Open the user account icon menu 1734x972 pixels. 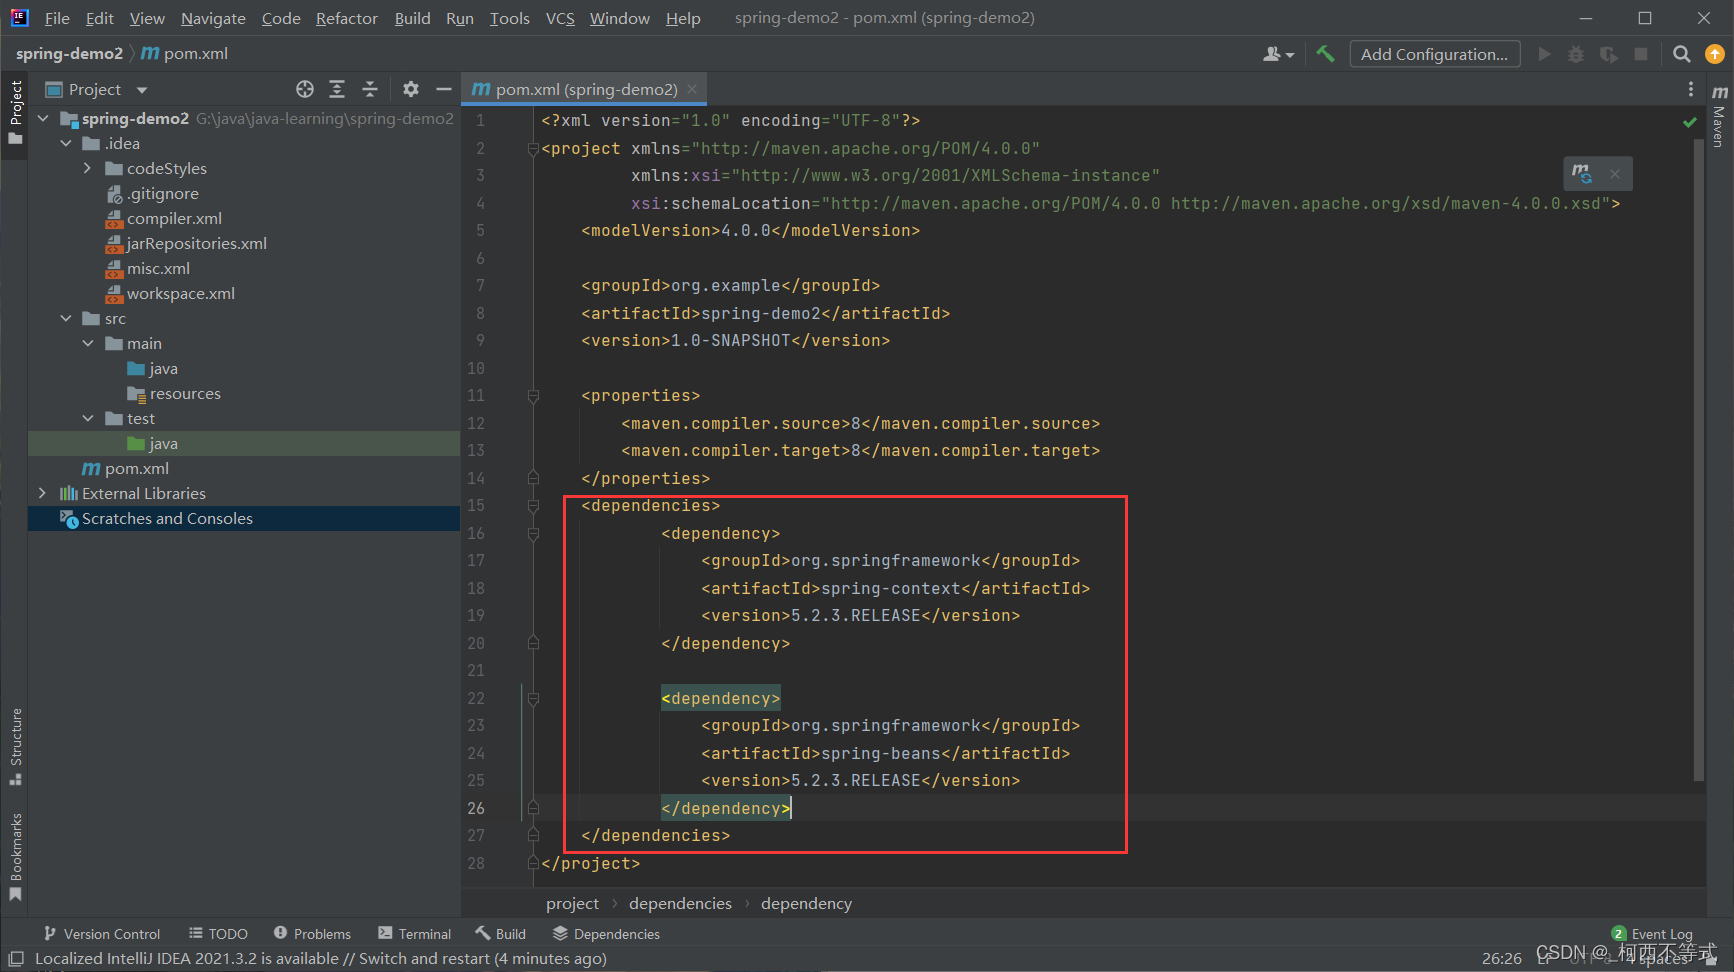tap(1278, 54)
